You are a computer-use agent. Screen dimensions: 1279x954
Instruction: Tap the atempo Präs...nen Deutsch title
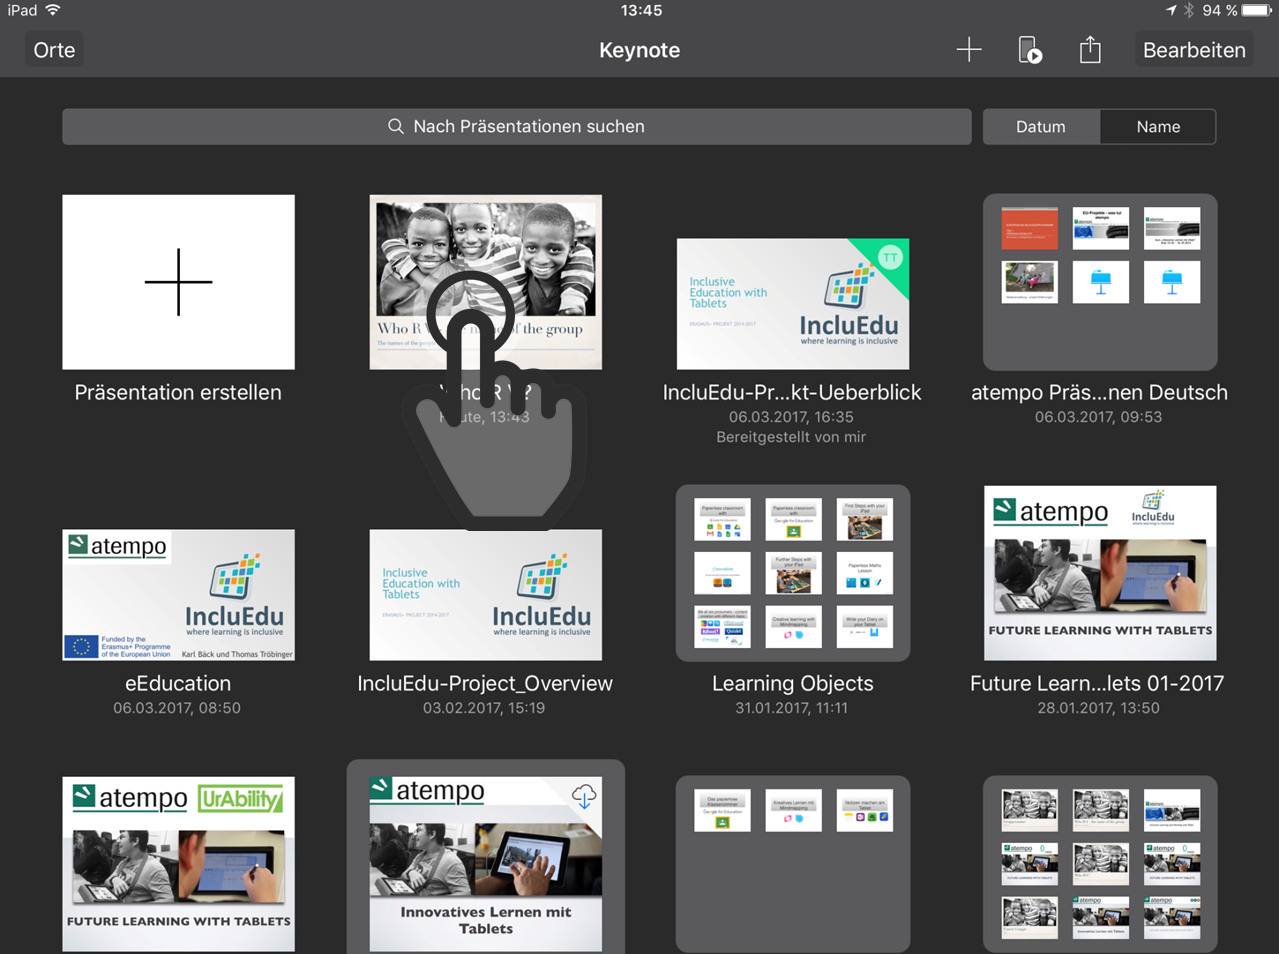pos(1099,393)
